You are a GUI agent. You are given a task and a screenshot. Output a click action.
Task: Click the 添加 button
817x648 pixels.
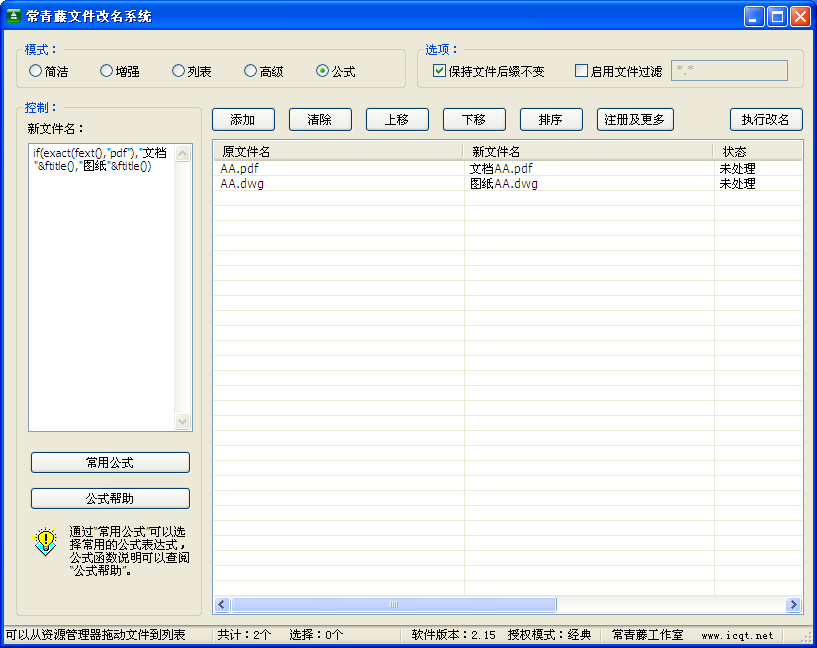[x=243, y=120]
